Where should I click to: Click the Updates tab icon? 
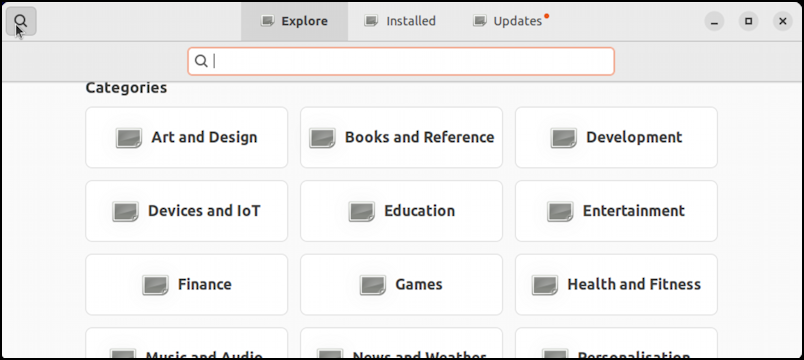[x=479, y=21]
